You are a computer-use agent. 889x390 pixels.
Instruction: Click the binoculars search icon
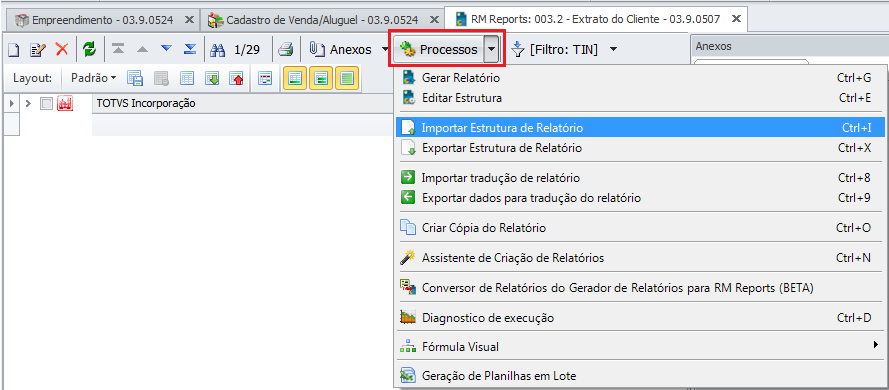tap(218, 50)
